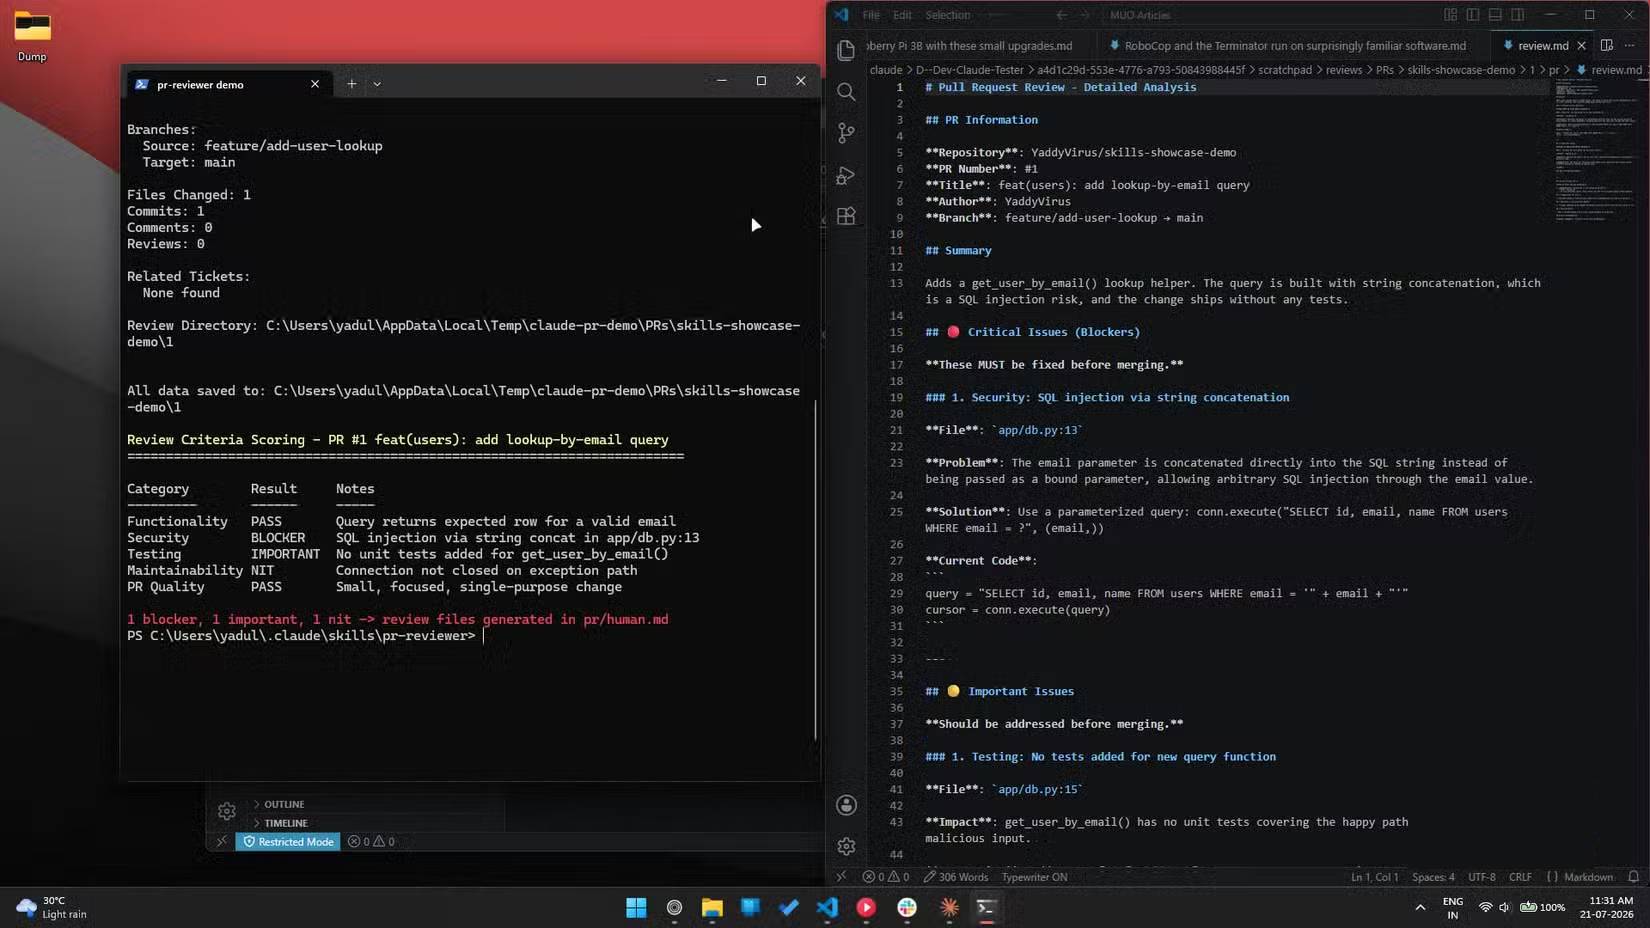Viewport: 1650px width, 928px height.
Task: Click the gear icon in the background VS Code window
Action: coord(226,811)
